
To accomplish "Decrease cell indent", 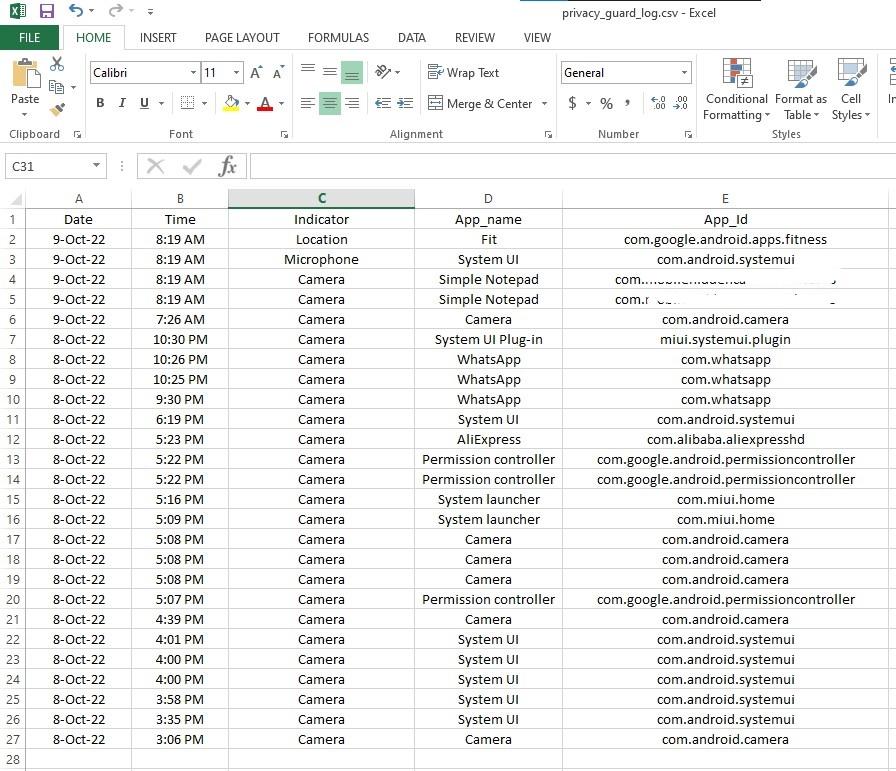I will click(383, 103).
